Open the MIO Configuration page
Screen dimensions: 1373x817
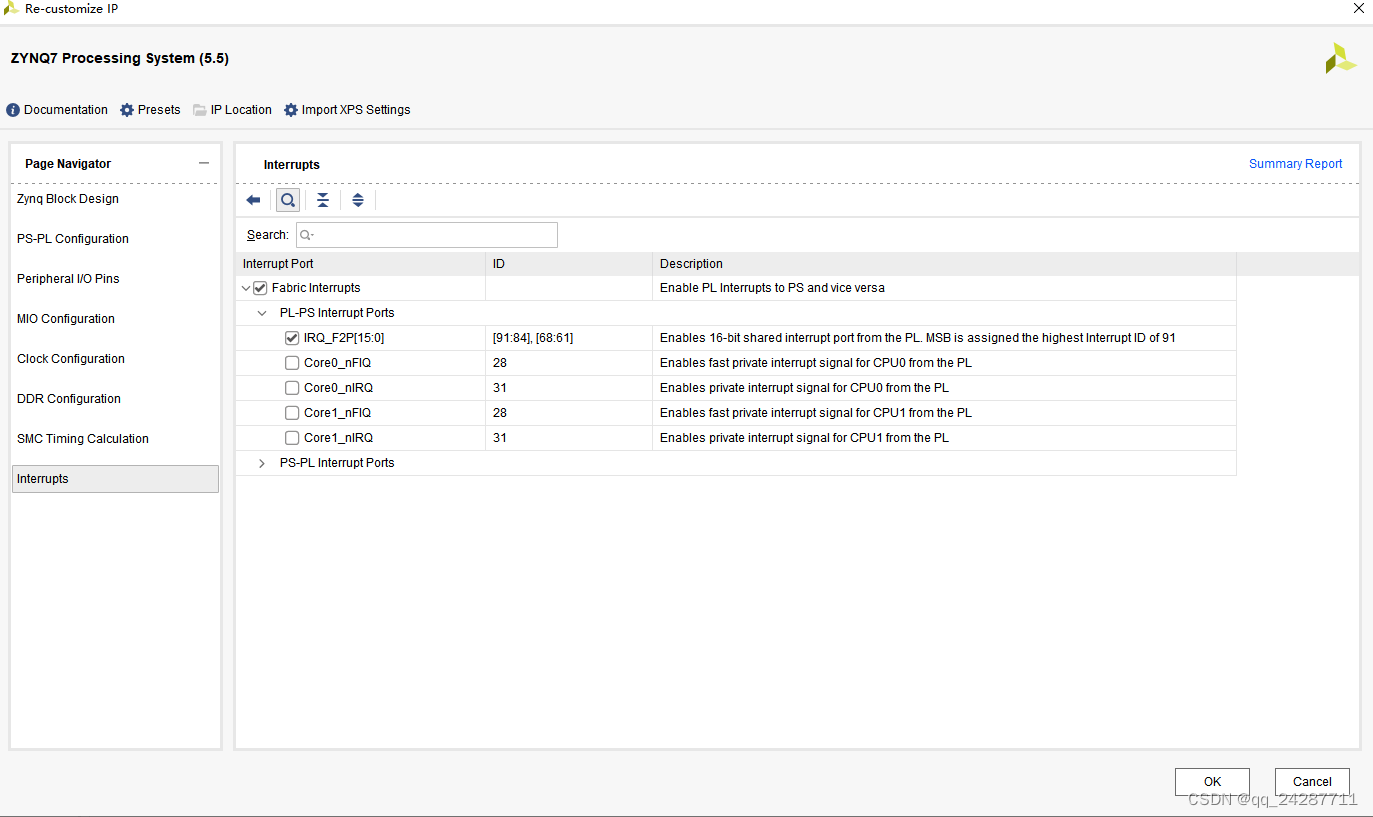pos(66,319)
